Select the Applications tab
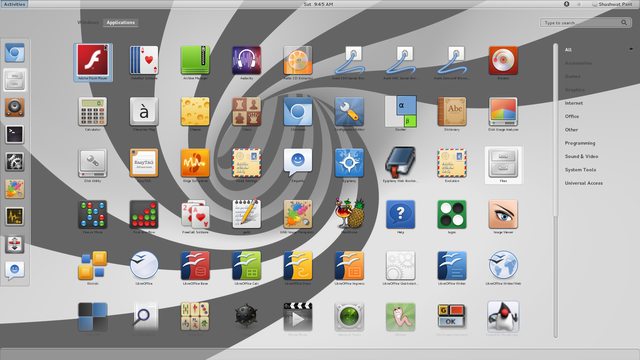640x360 pixels. point(120,22)
